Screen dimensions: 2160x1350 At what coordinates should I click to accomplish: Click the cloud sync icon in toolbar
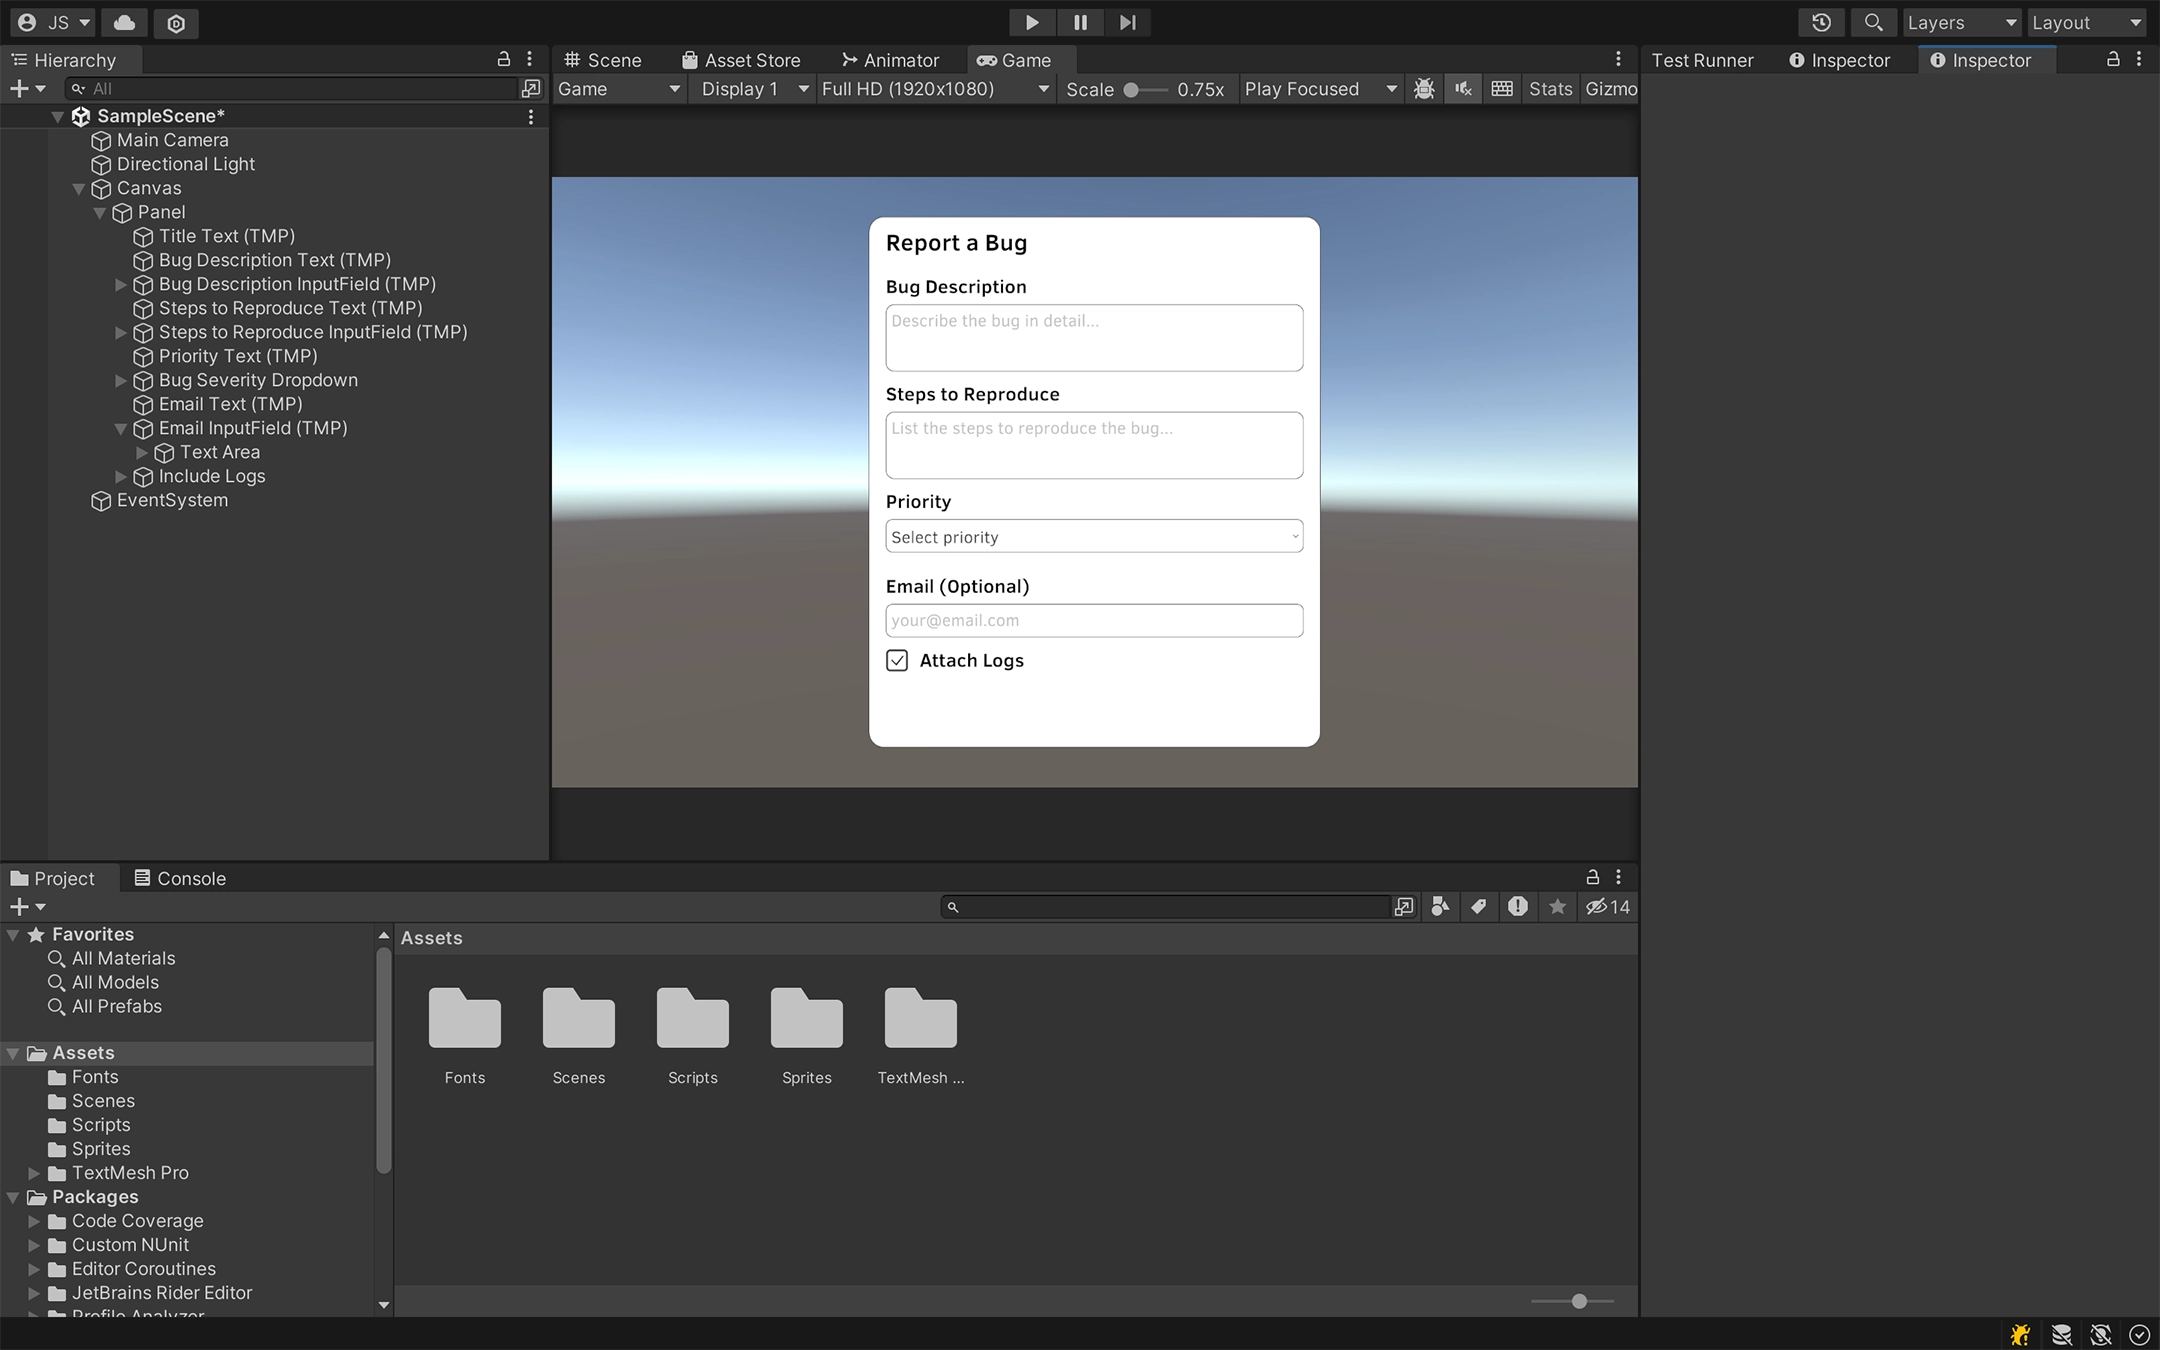coord(123,22)
